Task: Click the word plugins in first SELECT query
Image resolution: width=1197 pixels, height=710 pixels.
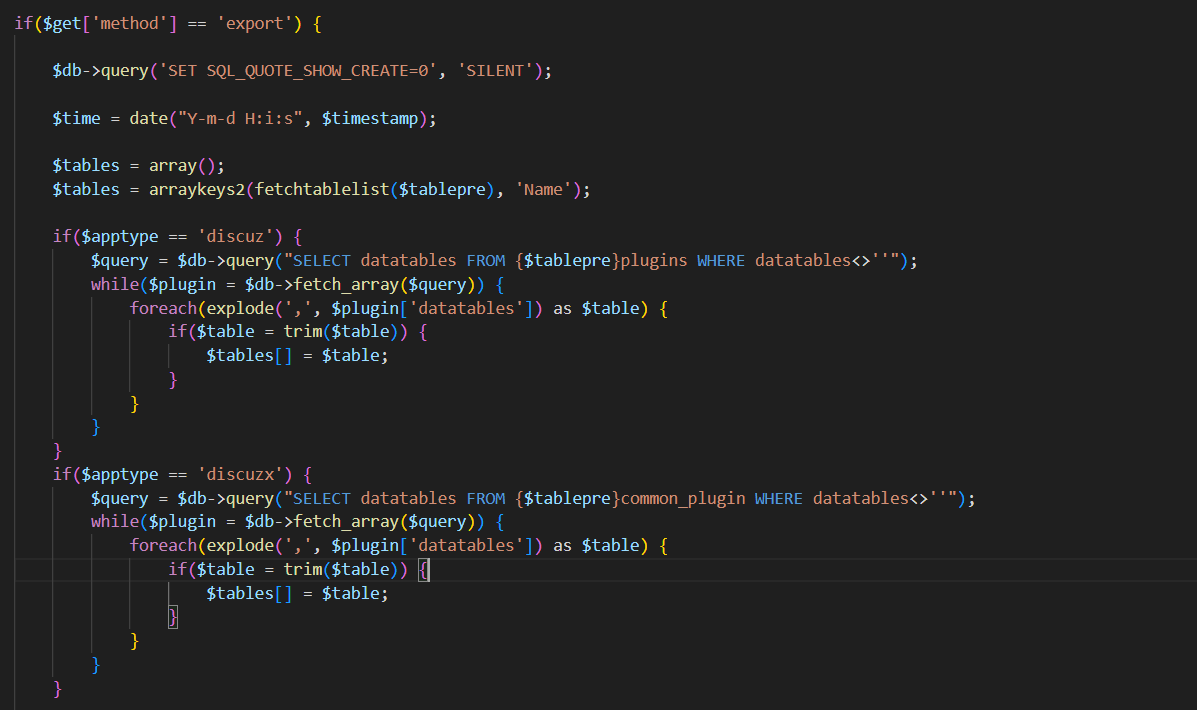Action: point(655,261)
